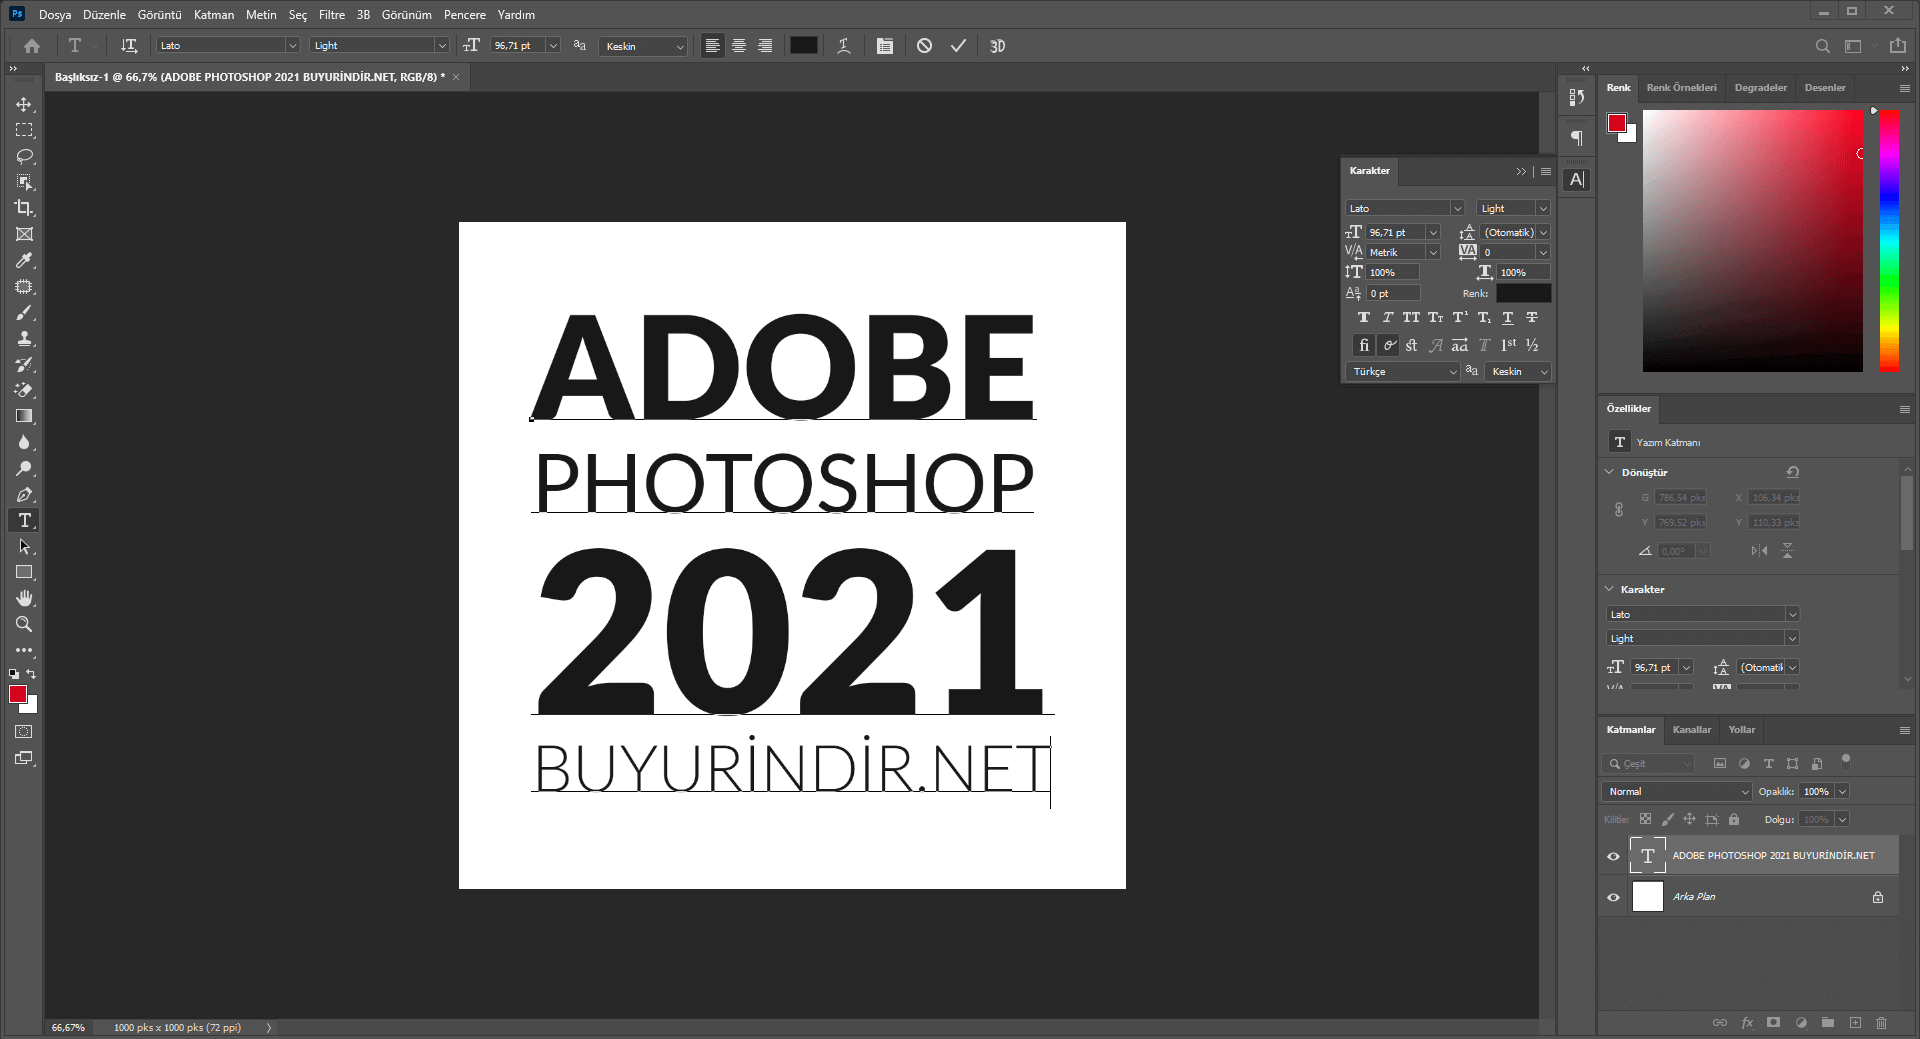Toggle Character and Paragraph panels button

pyautogui.click(x=884, y=46)
